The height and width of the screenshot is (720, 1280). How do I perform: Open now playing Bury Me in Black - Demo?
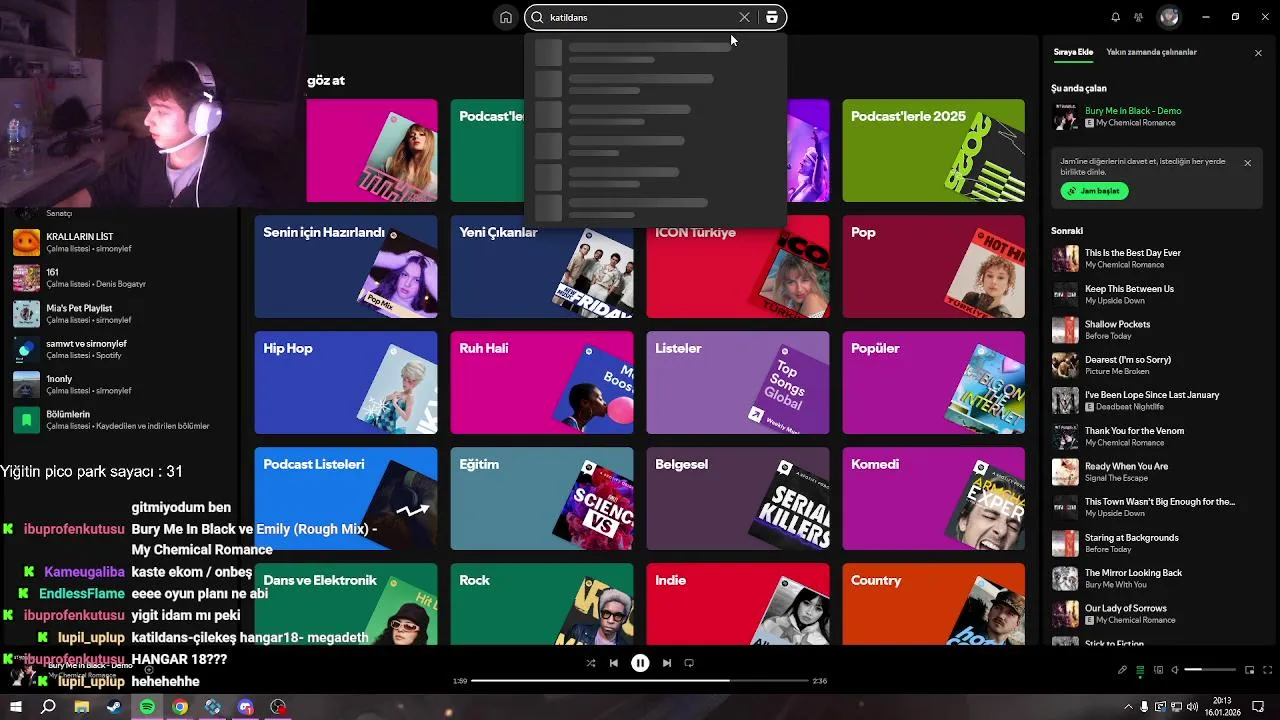pyautogui.click(x=1133, y=111)
